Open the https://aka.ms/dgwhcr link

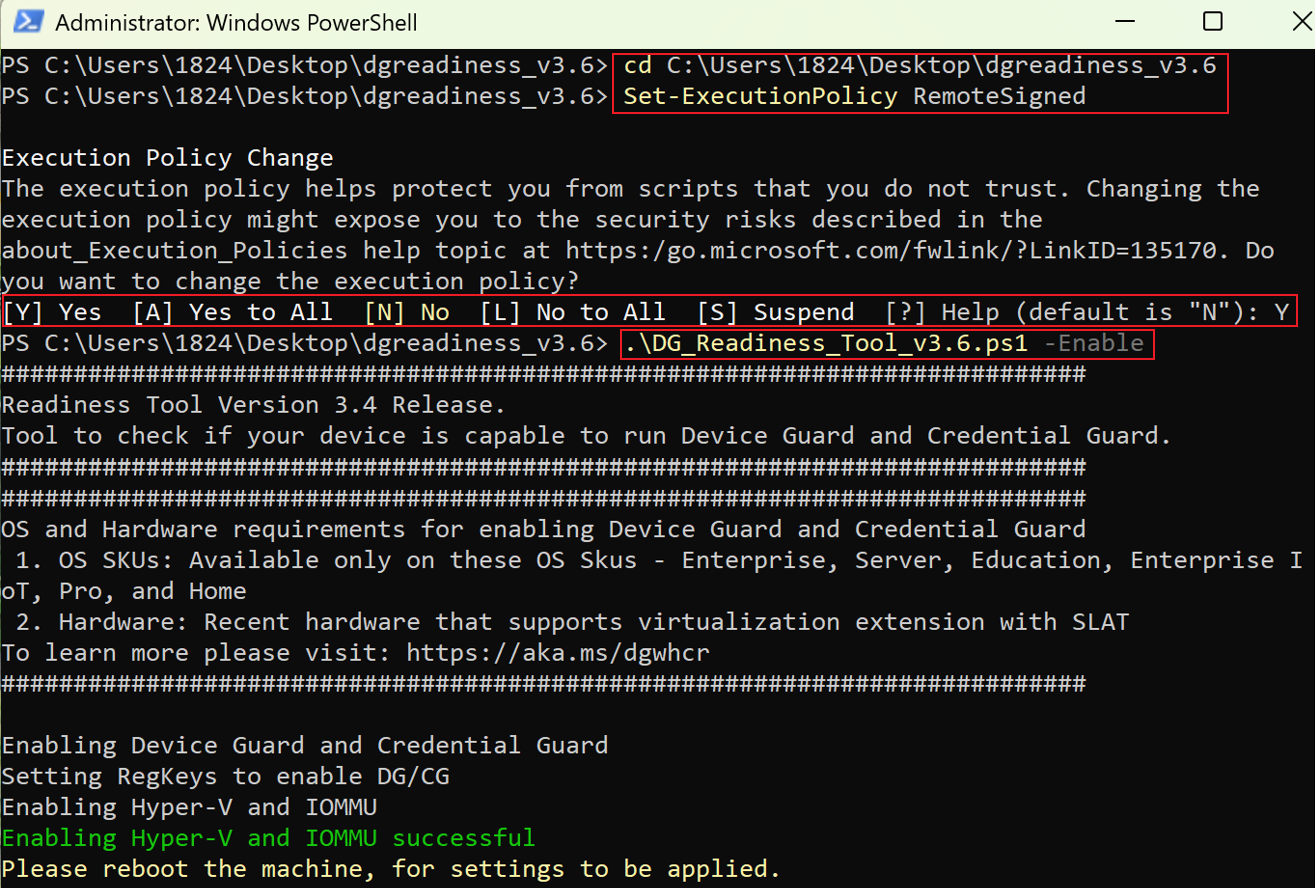click(558, 653)
